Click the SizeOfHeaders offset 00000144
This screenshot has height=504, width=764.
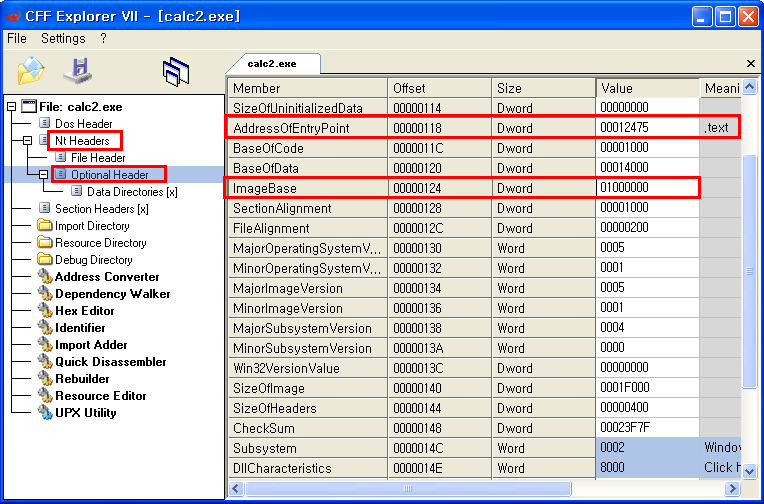(x=440, y=408)
